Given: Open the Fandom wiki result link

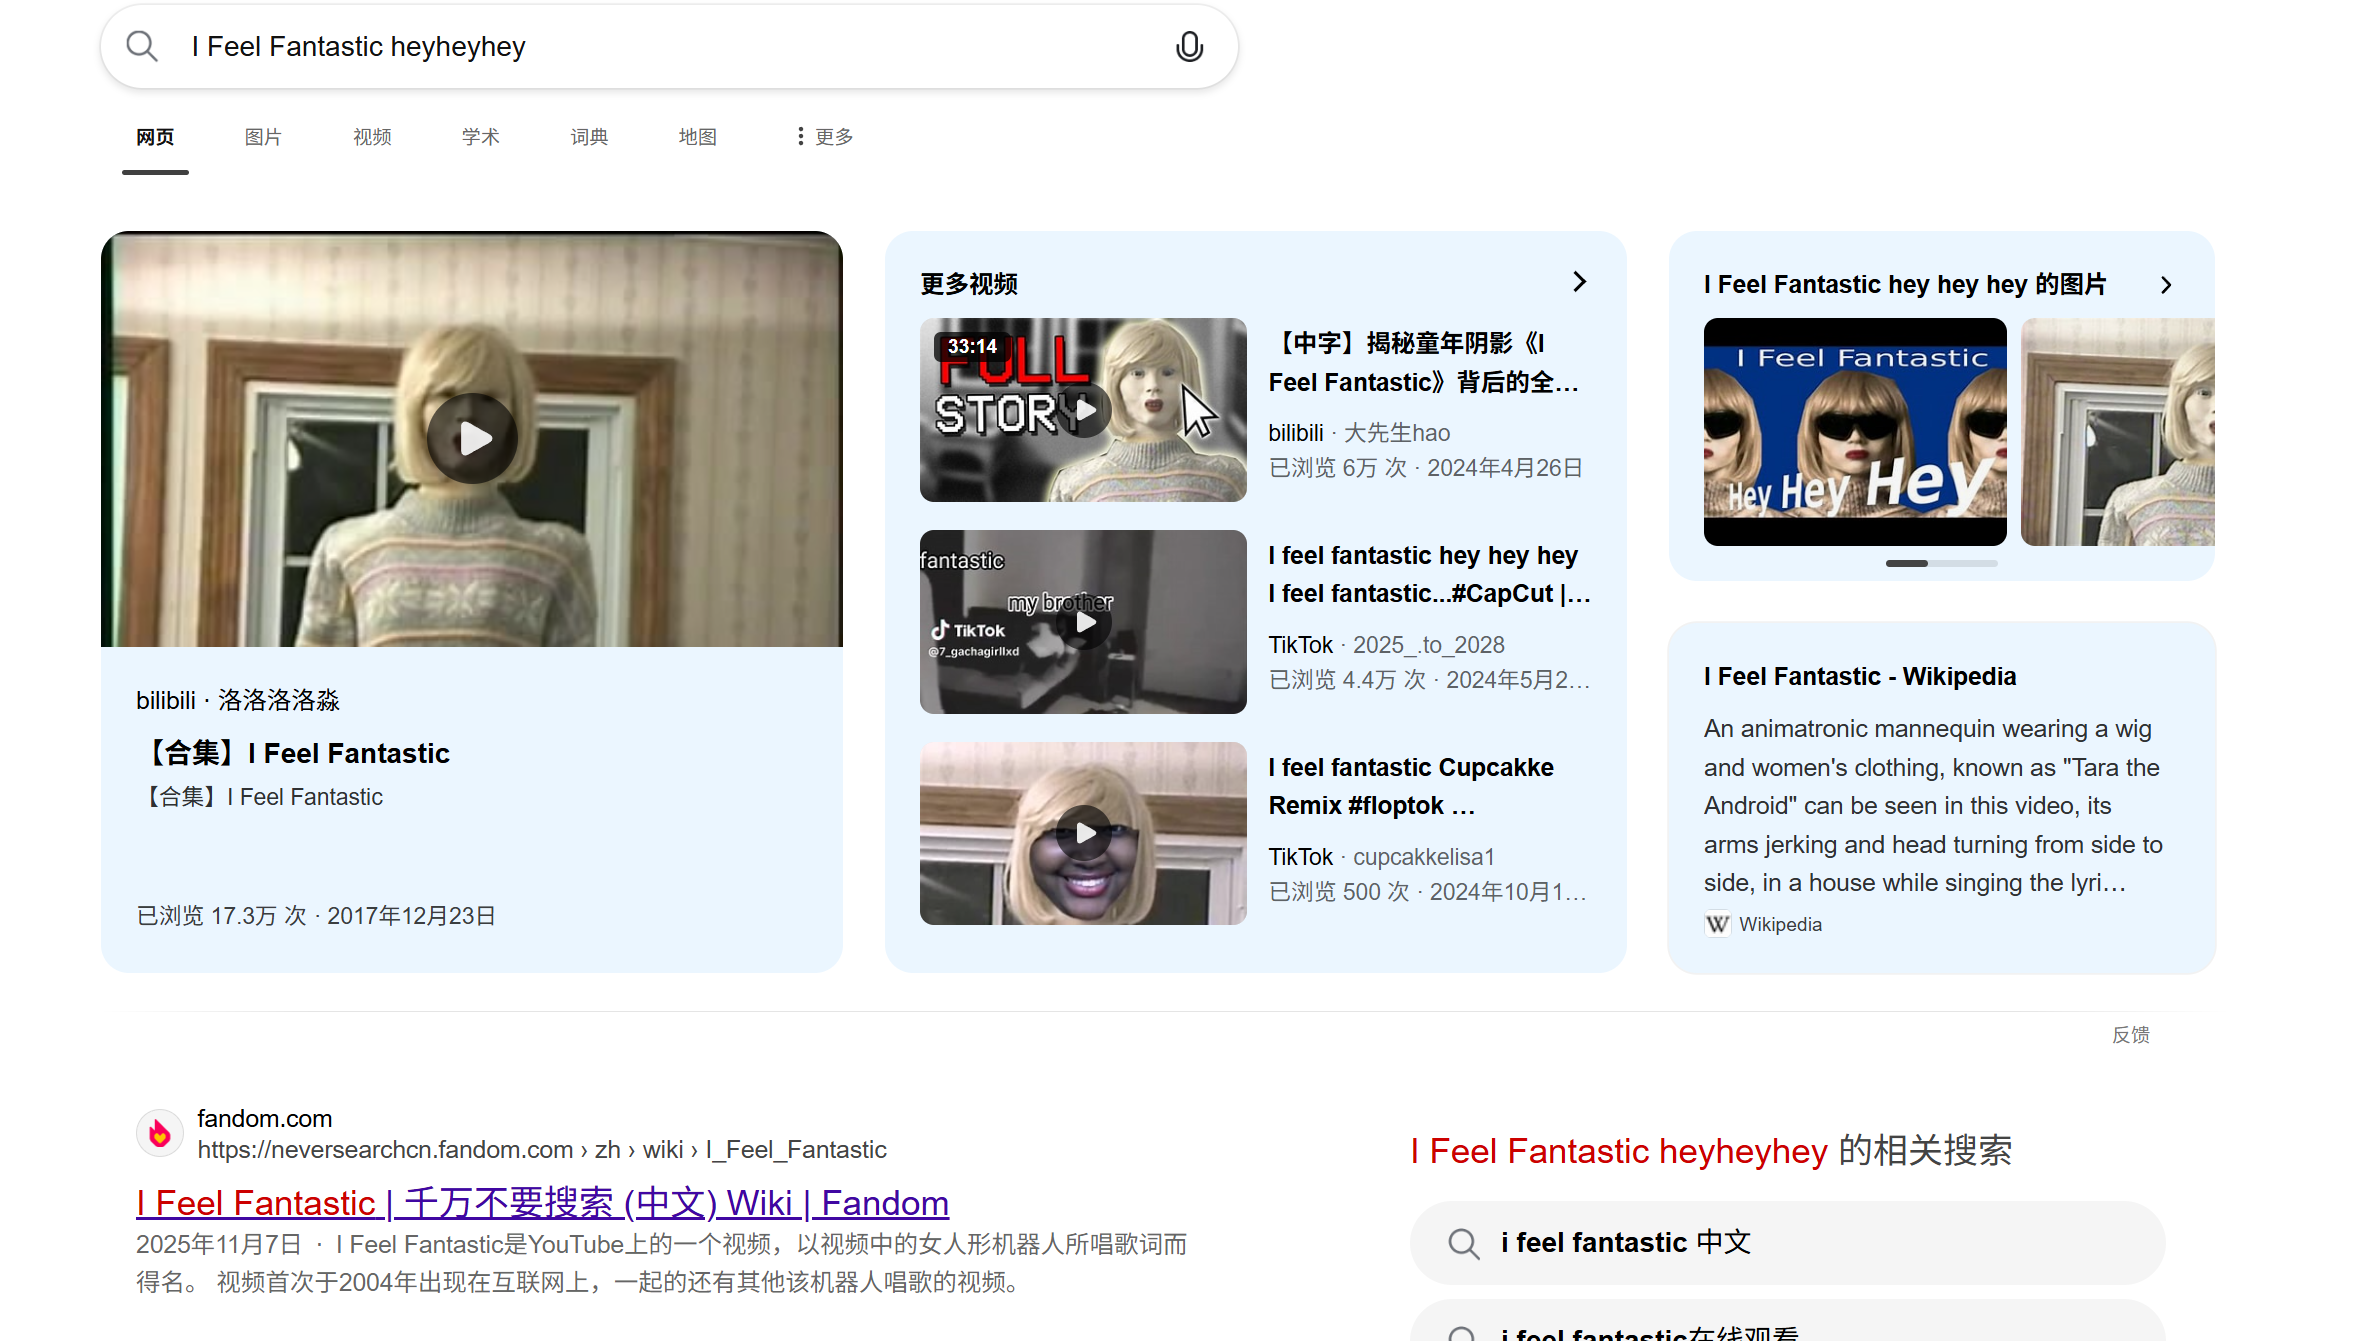Looking at the screenshot, I should pyautogui.click(x=542, y=1203).
